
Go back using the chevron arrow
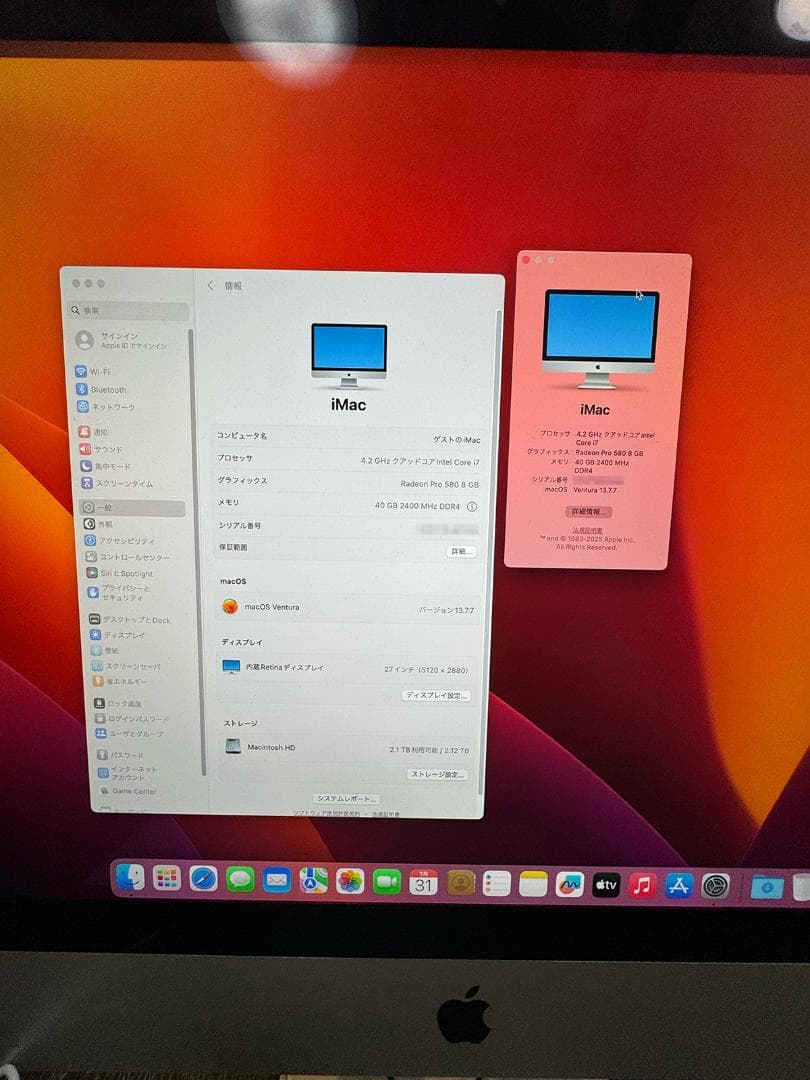point(210,285)
